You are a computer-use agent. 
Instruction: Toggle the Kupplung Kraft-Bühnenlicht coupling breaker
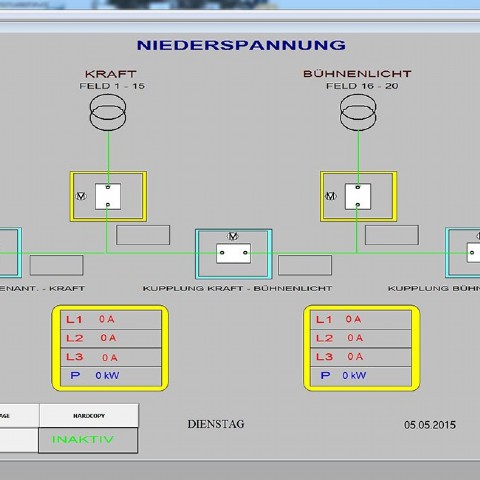233,253
